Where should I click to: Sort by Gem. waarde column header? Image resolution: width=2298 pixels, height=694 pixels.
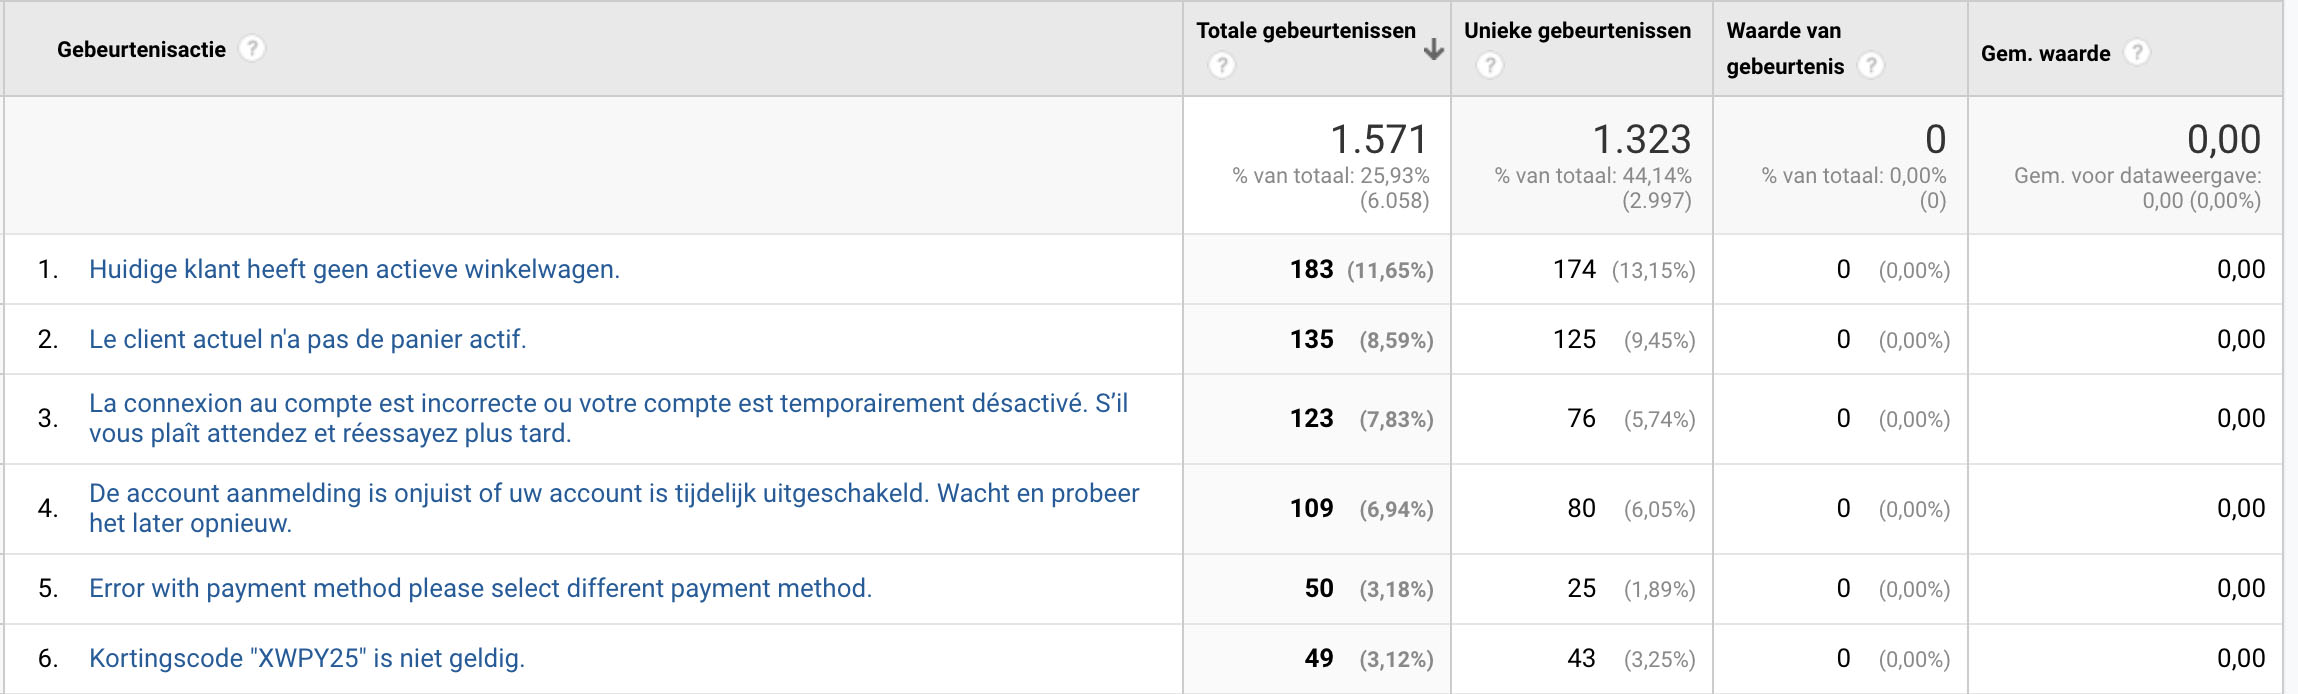(x=2045, y=54)
